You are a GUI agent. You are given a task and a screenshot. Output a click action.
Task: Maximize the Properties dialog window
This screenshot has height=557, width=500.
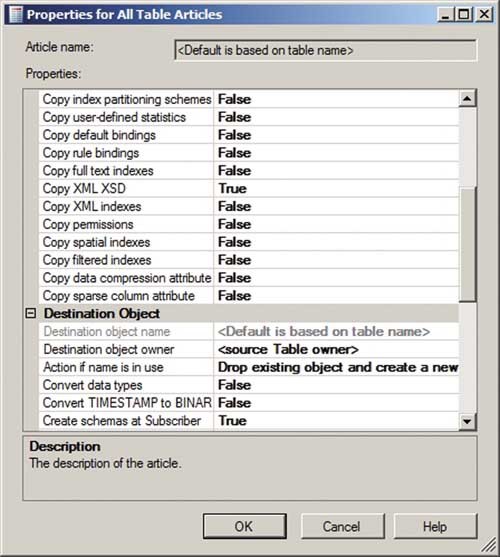click(x=464, y=15)
